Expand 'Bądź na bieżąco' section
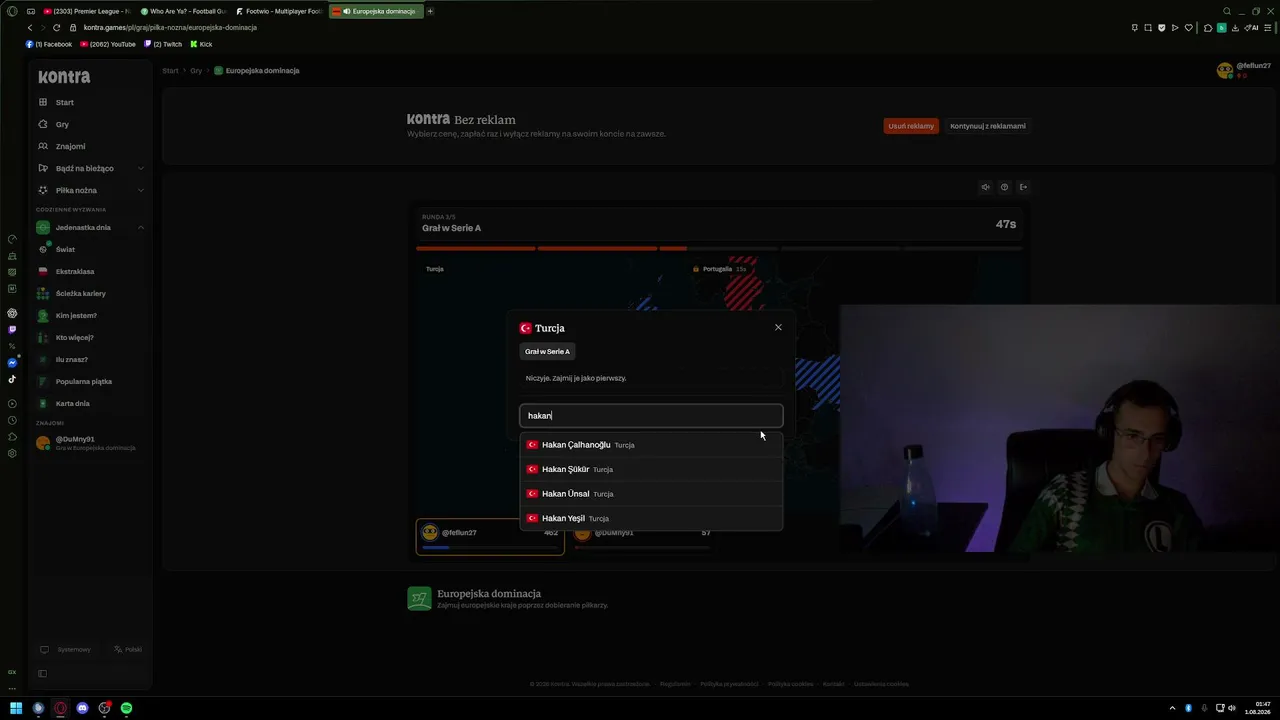This screenshot has width=1280, height=720. coord(91,168)
